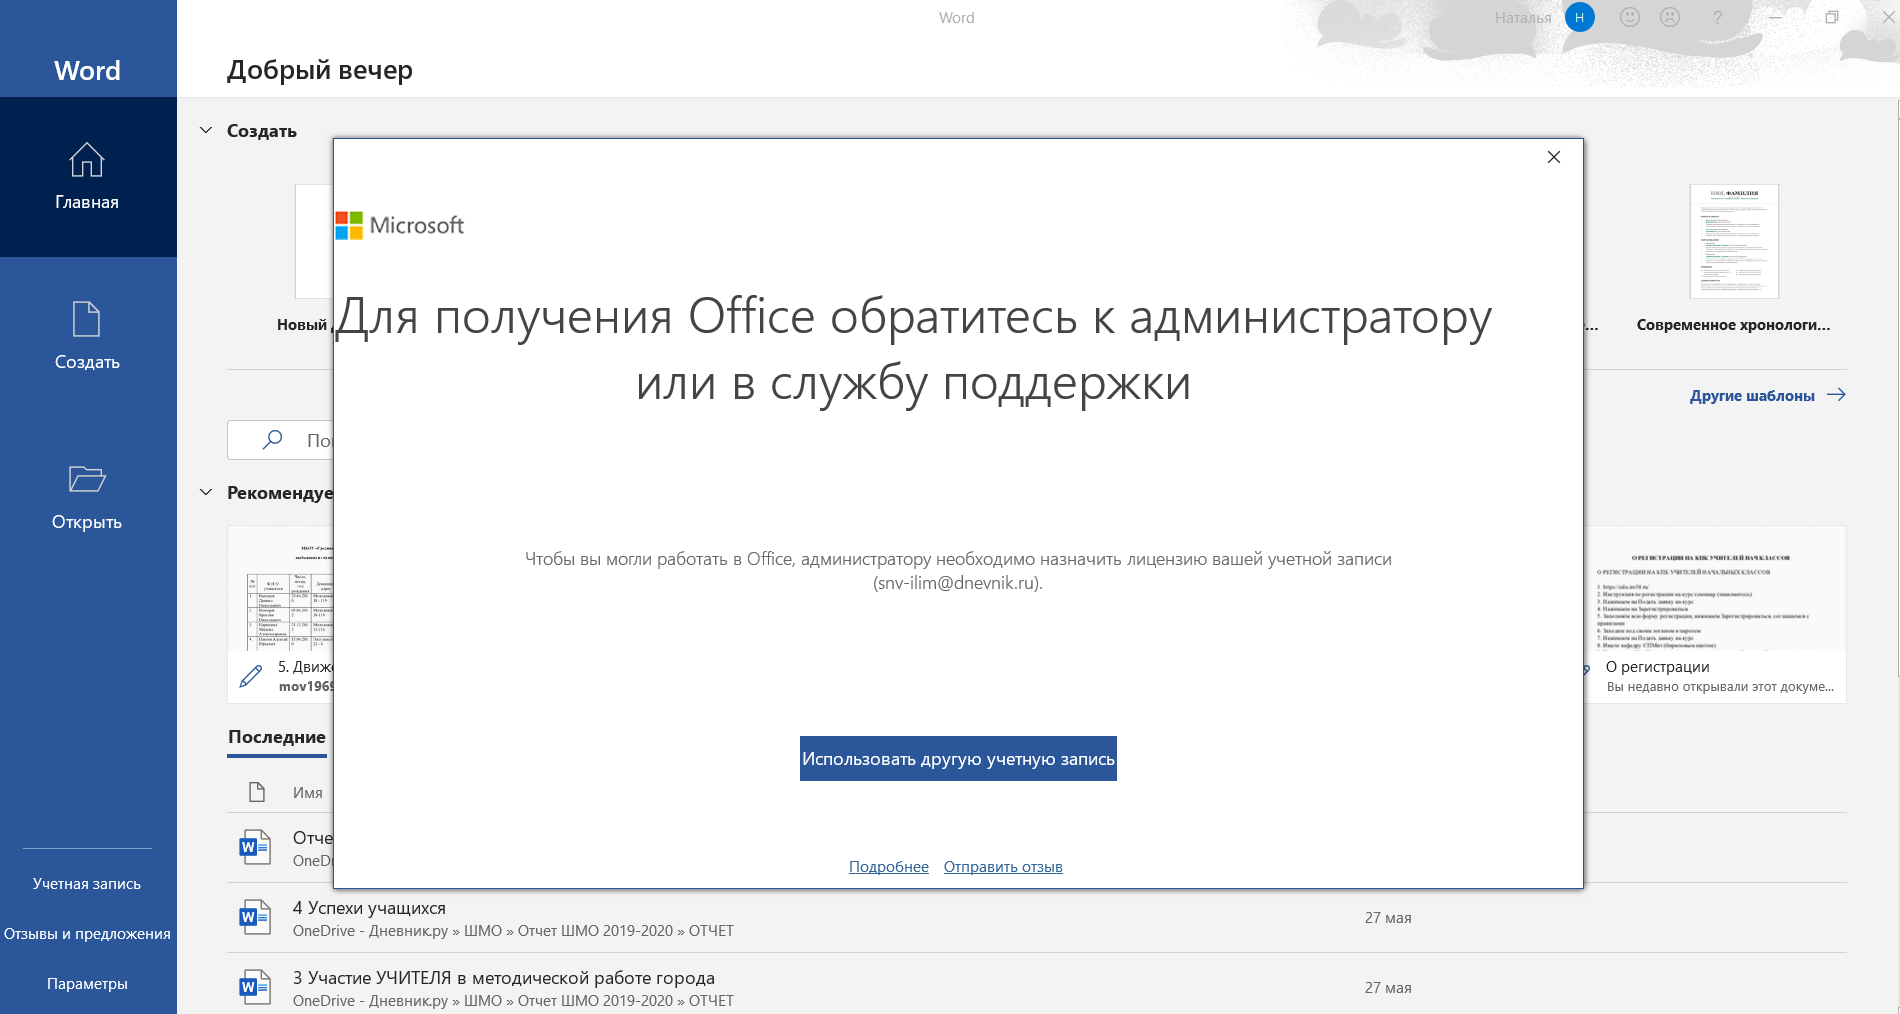
Task: Click the Word icon of Отче... row
Action: pyautogui.click(x=255, y=847)
